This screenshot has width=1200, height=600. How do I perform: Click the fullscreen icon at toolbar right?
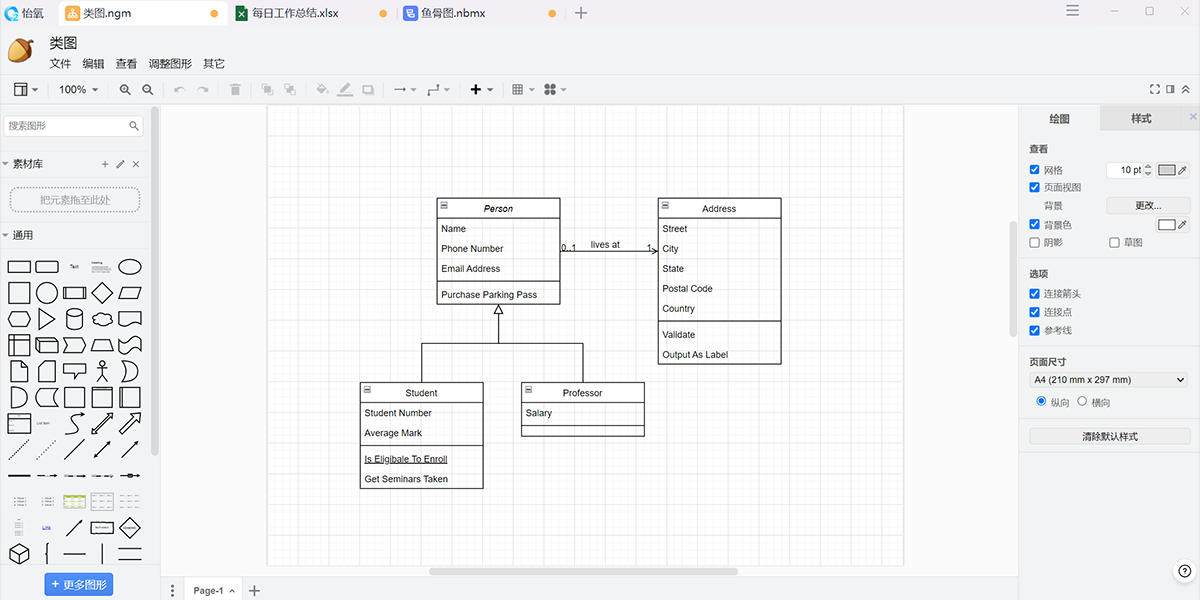click(1155, 90)
